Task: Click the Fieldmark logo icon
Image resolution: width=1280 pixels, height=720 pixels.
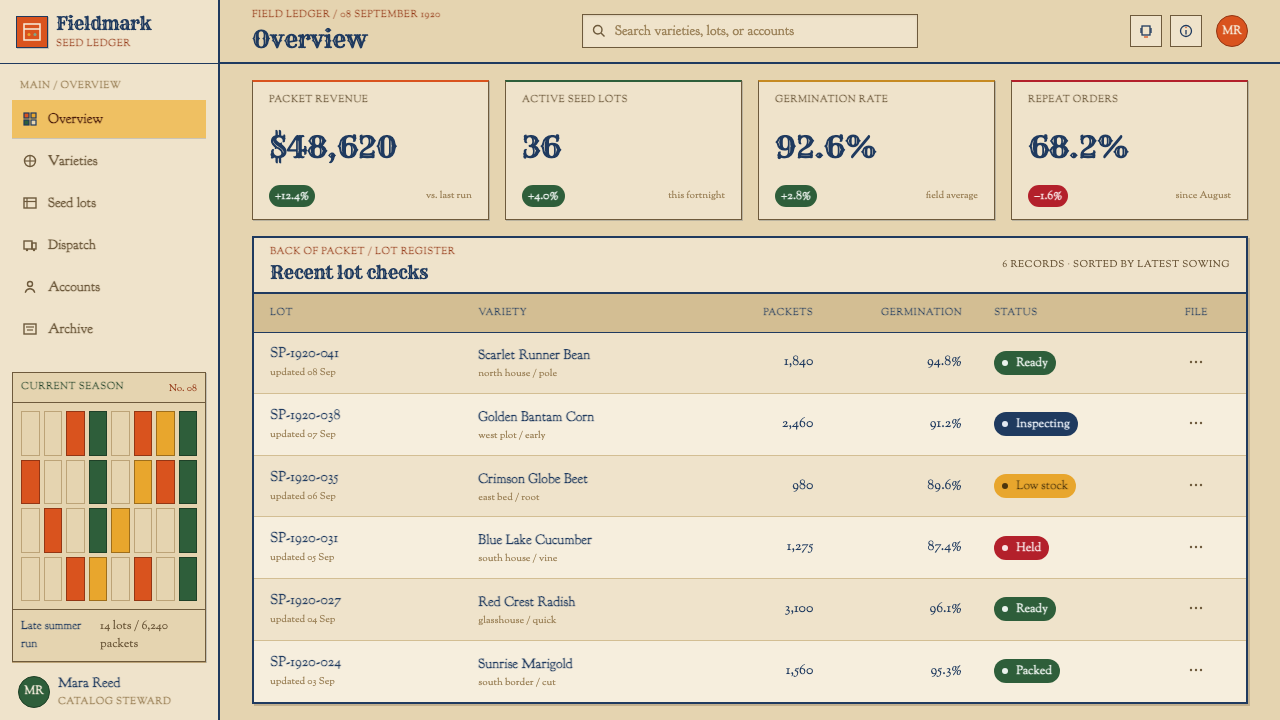Action: coord(32,32)
